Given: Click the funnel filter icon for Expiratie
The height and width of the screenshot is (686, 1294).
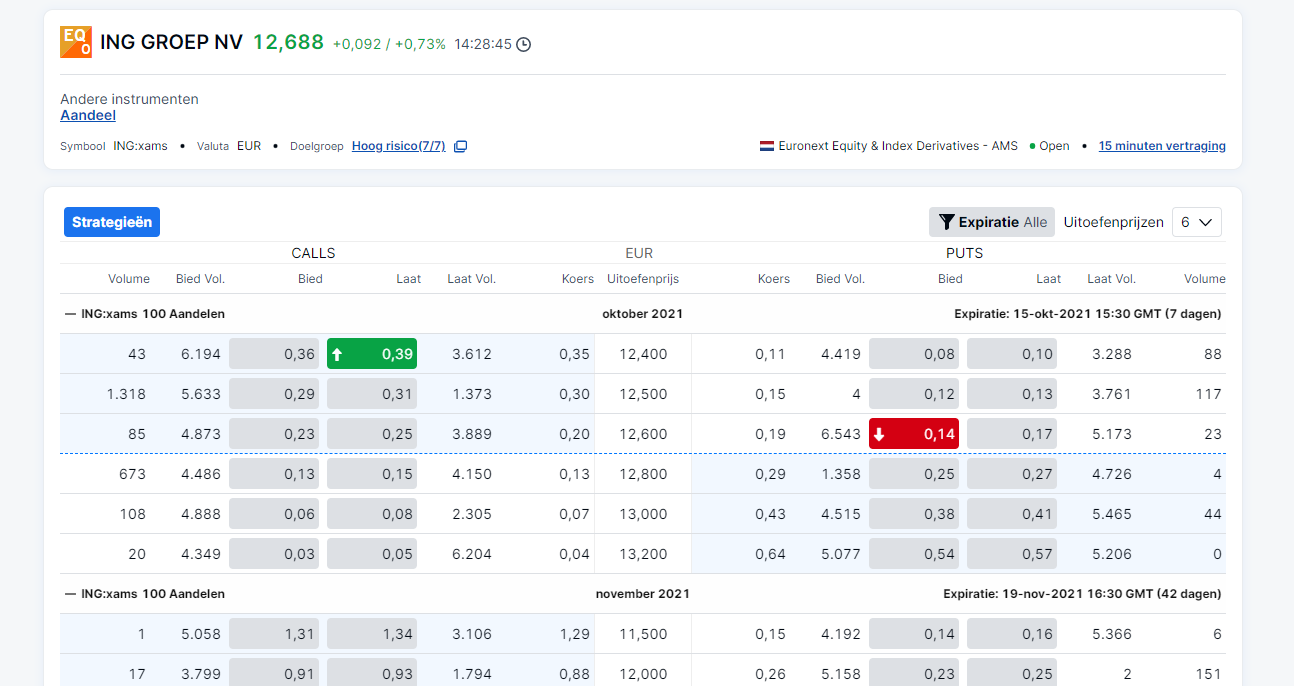Looking at the screenshot, I should coord(946,222).
